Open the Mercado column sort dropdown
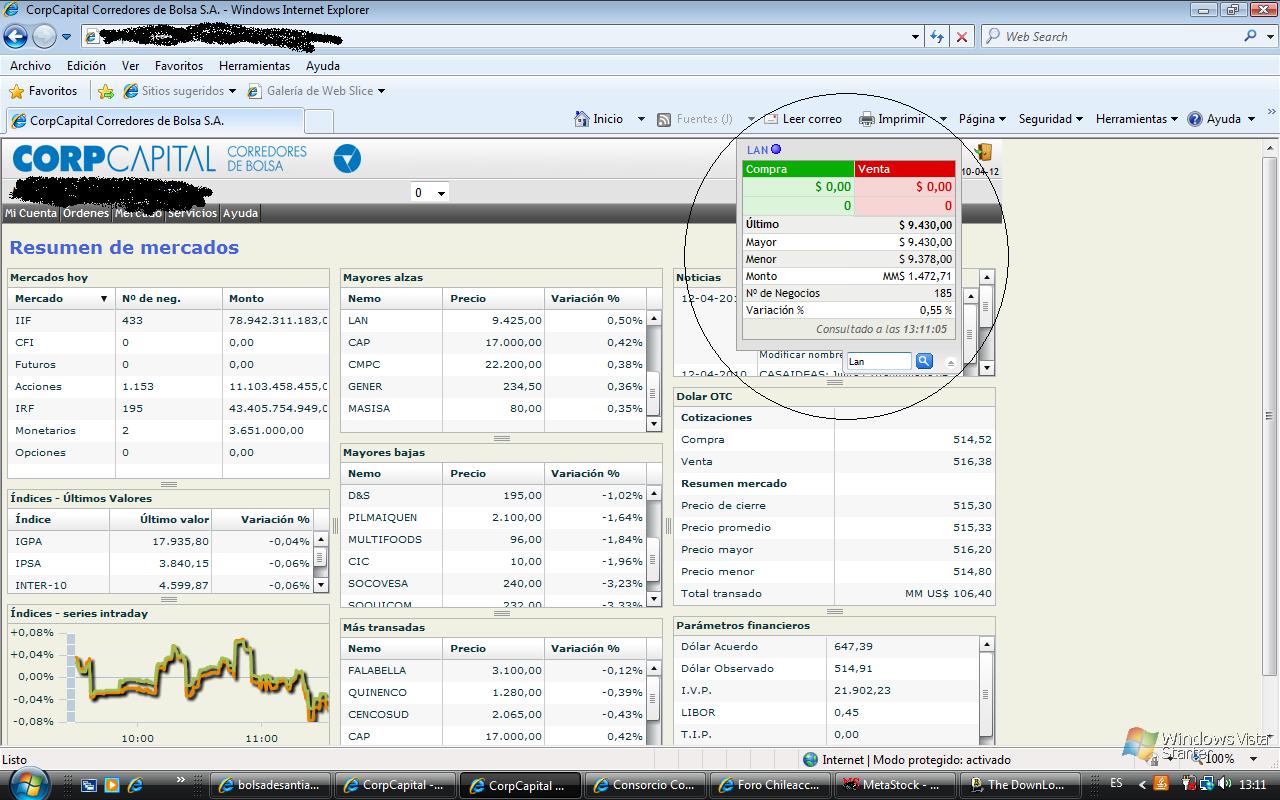Screen dimensions: 1280x800 [103, 299]
